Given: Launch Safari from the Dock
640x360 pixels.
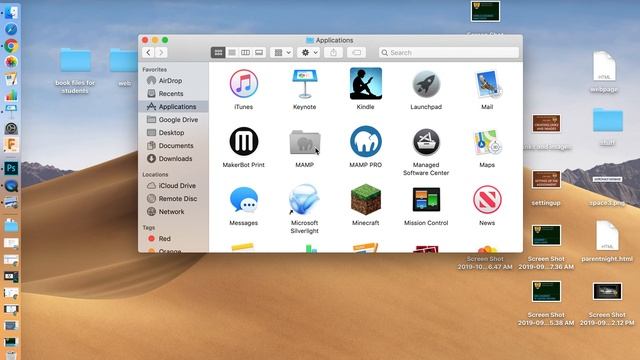Looking at the screenshot, I should (11, 29).
